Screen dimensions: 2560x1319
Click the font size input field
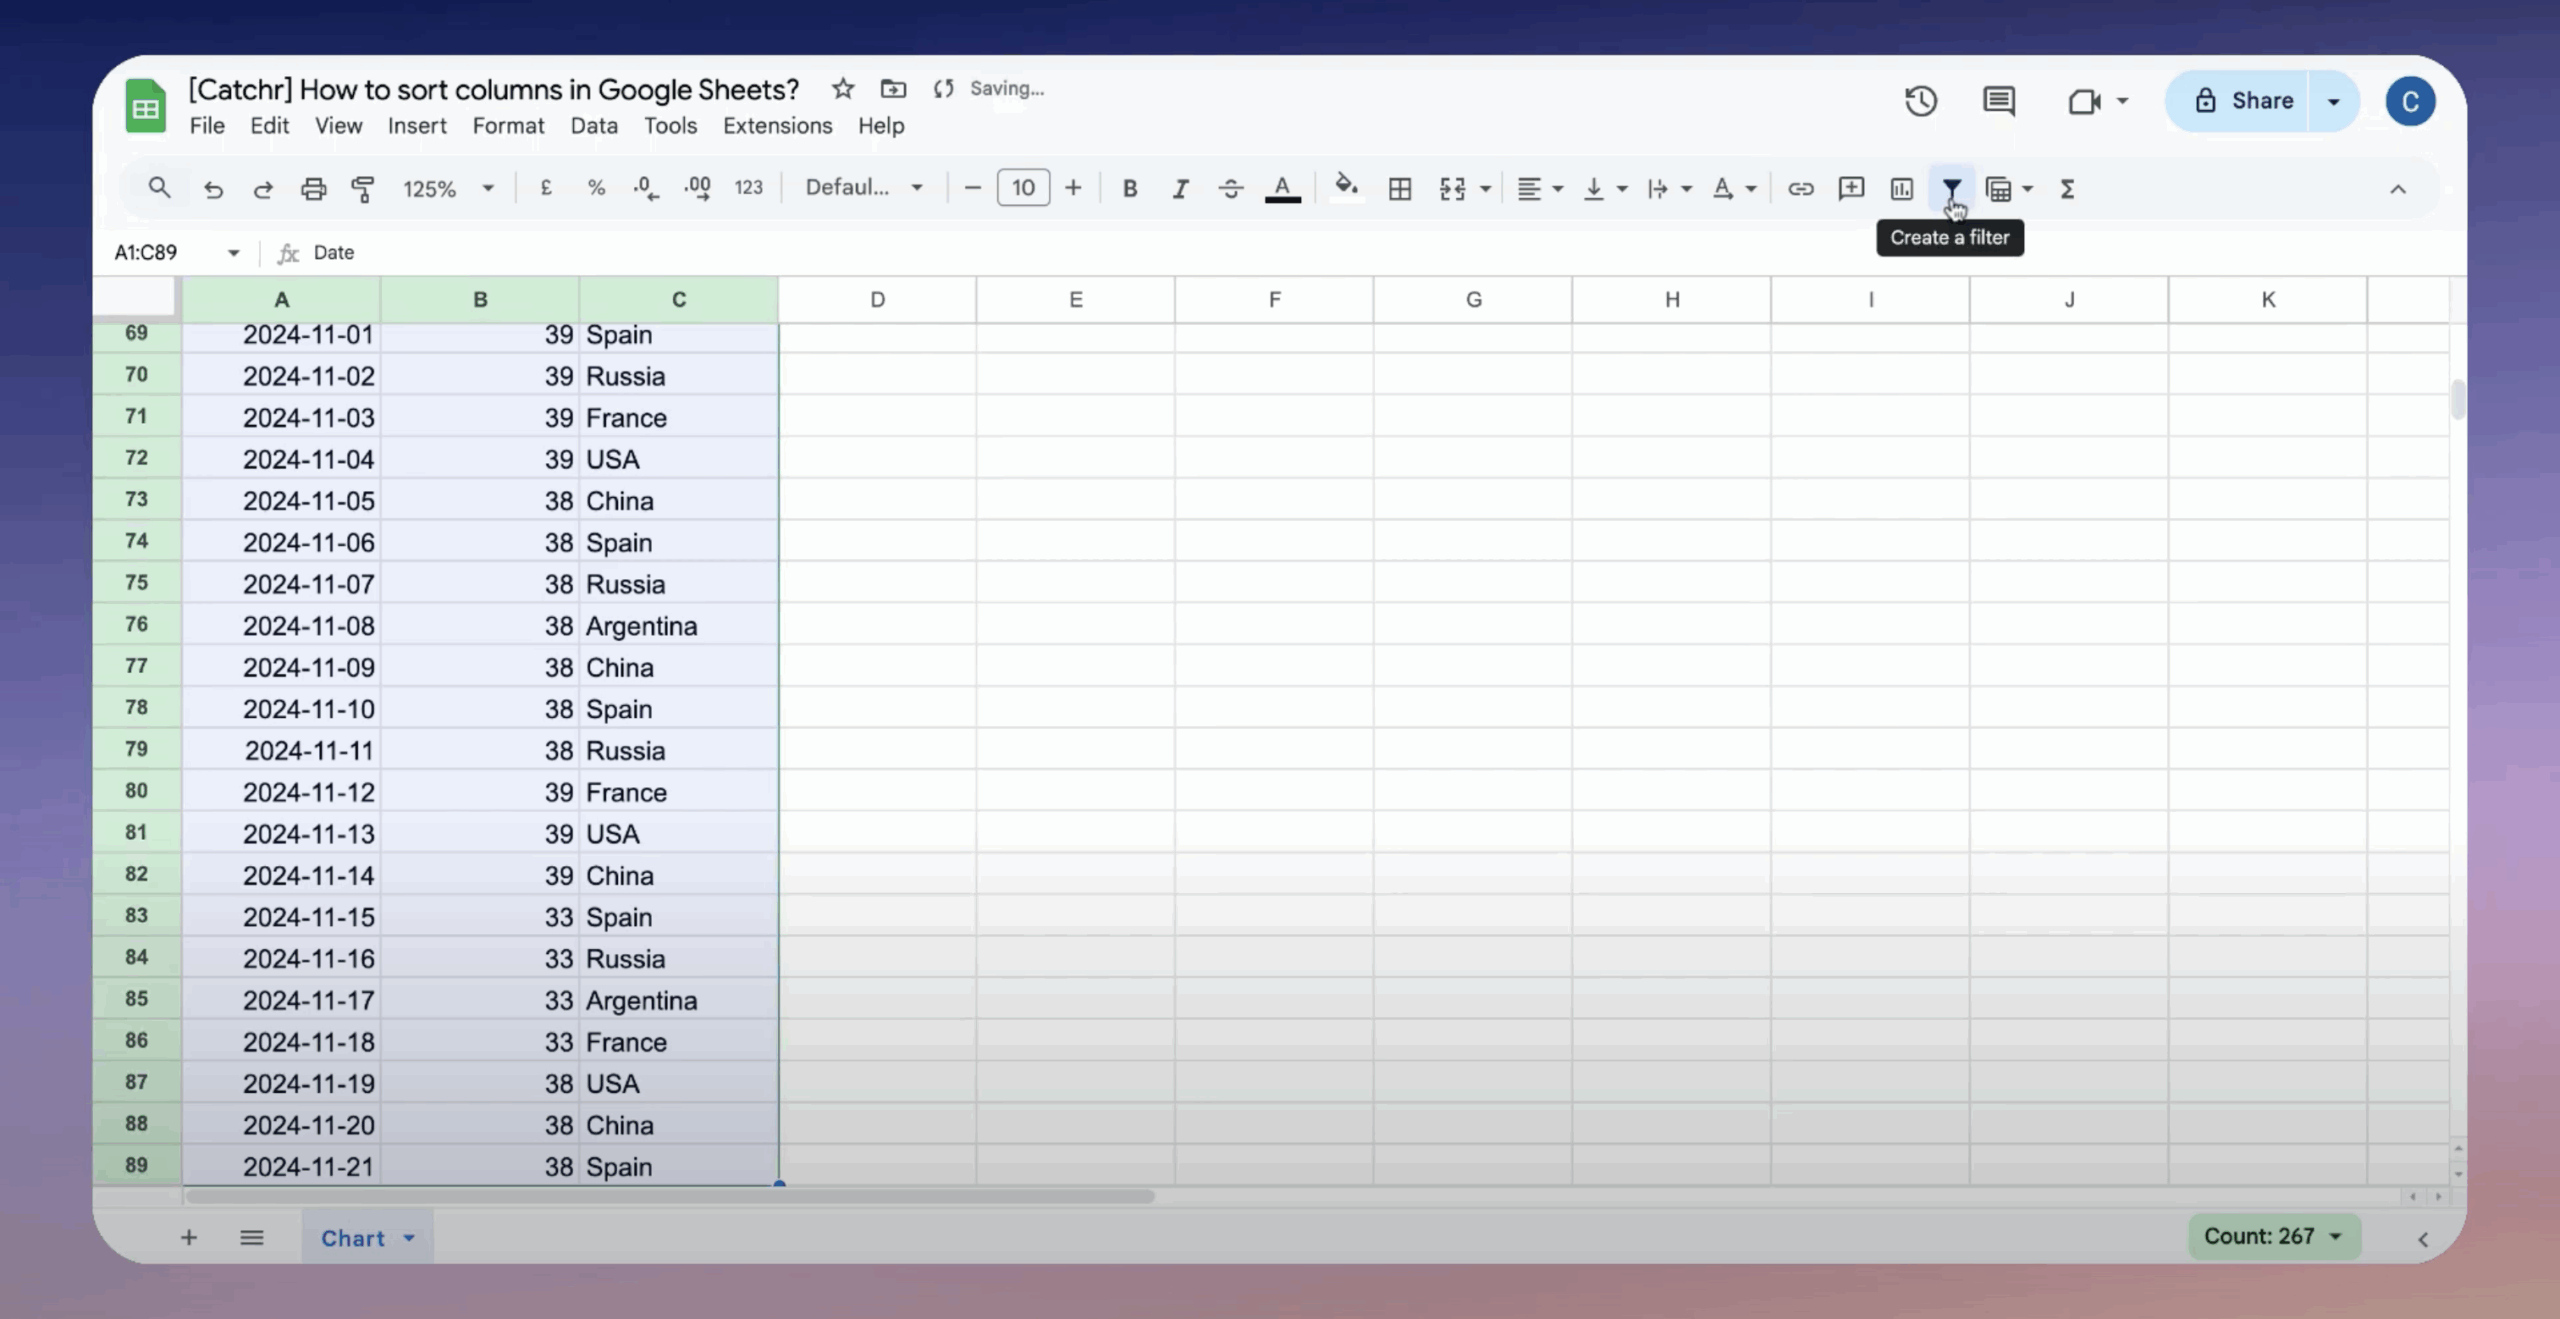[1022, 188]
